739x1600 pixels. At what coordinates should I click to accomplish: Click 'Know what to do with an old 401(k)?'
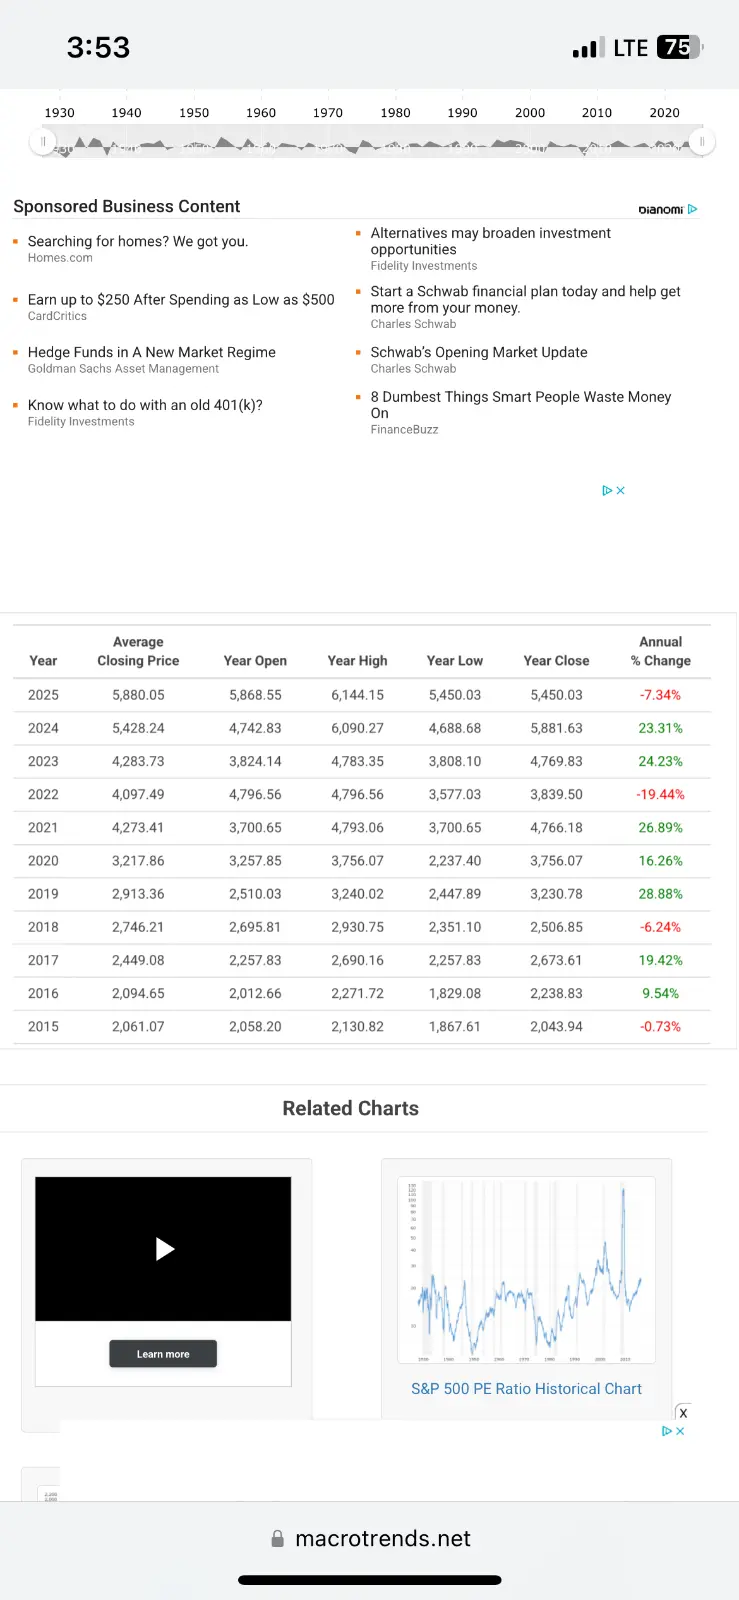(145, 405)
